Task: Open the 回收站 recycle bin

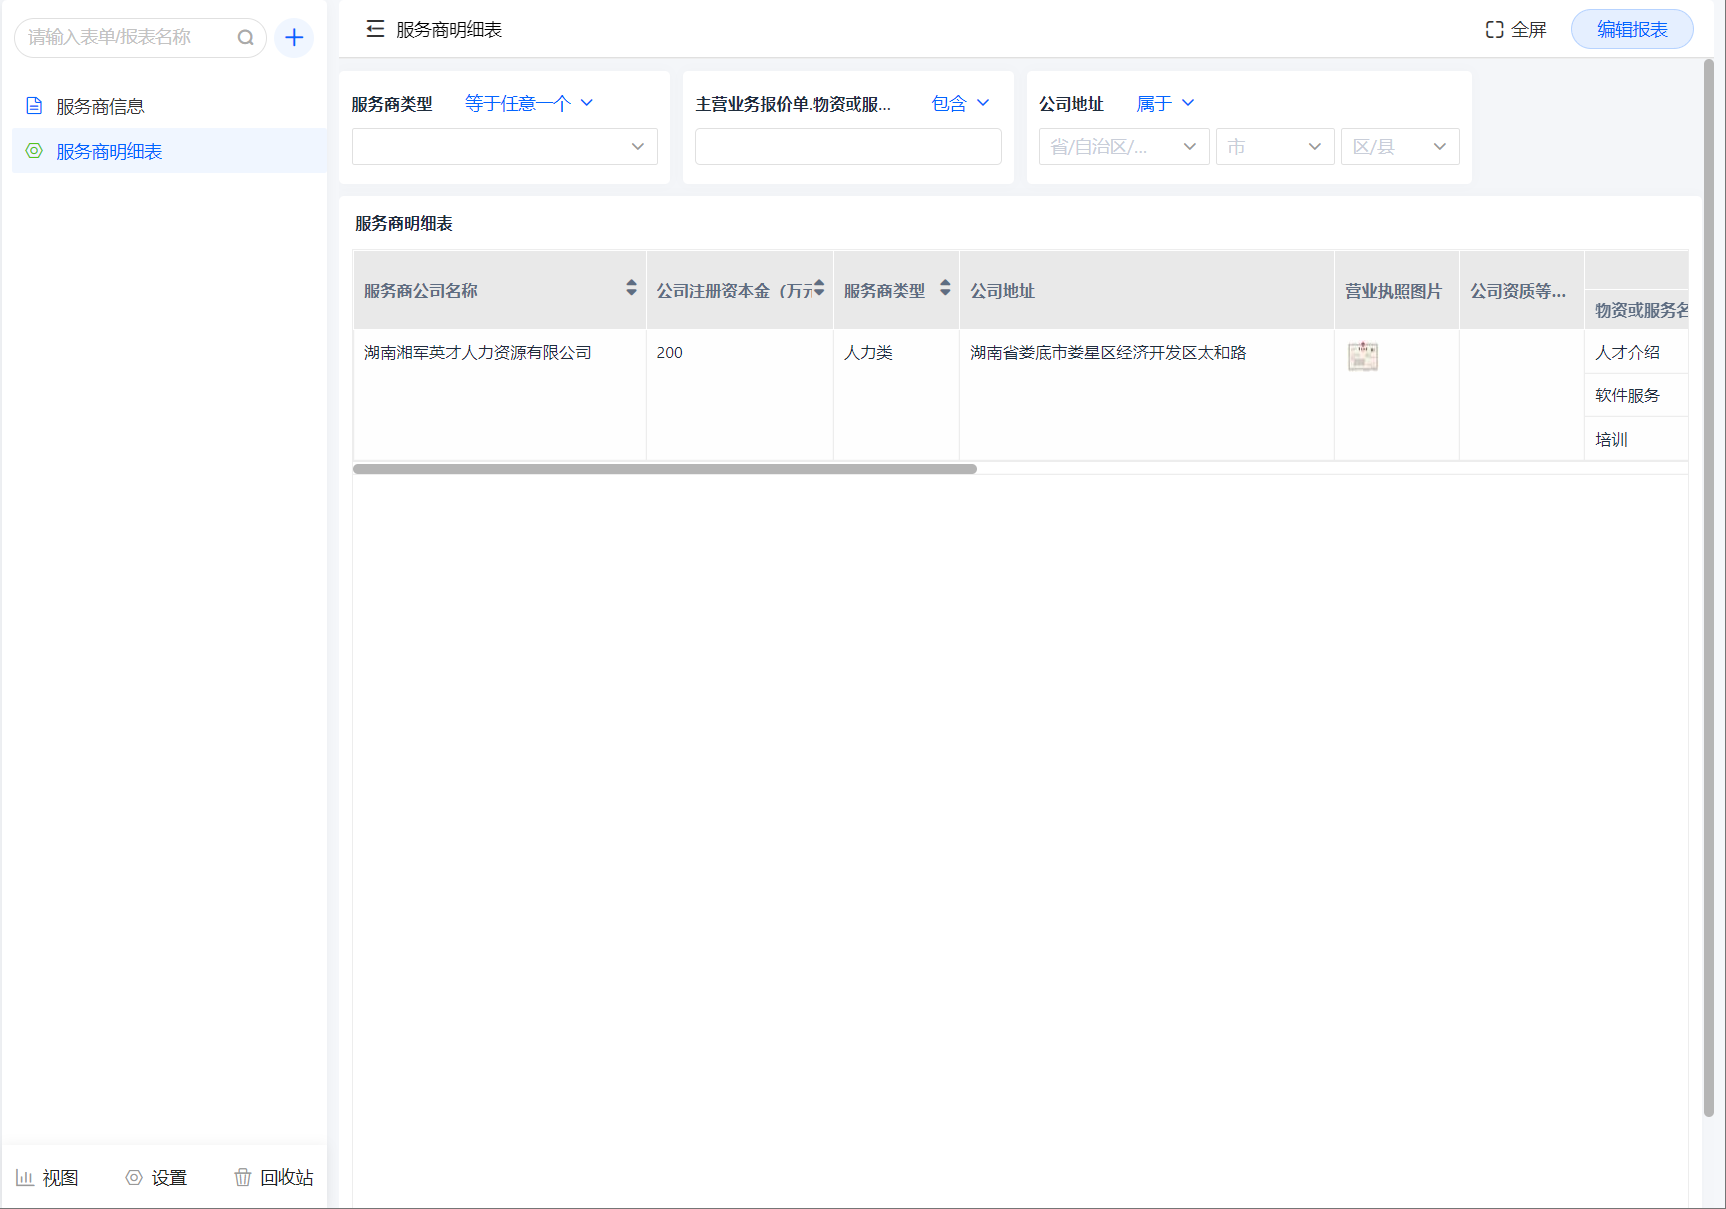Action: (x=273, y=1177)
